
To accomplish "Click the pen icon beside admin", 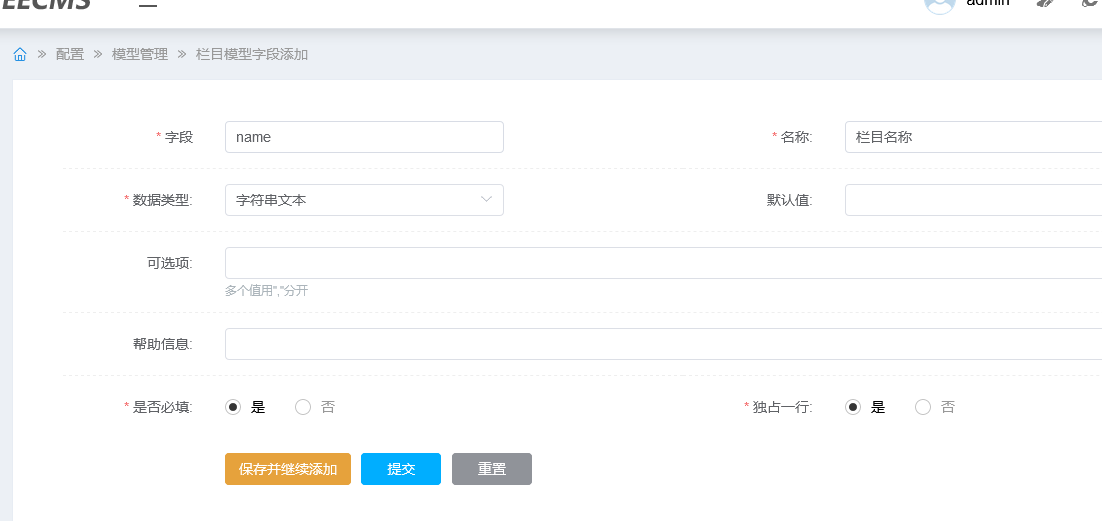I will tap(1046, 4).
